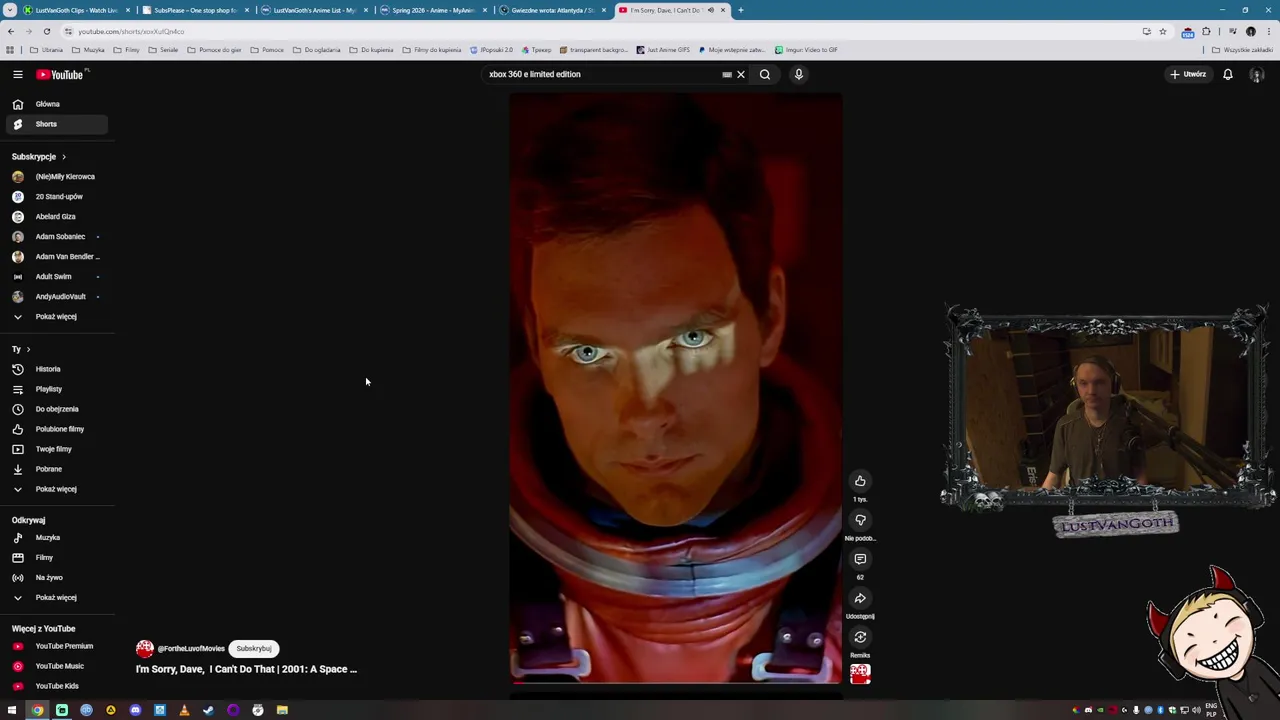The height and width of the screenshot is (720, 1280).
Task: Open the on-screen keyboard icon in search box
Action: [727, 74]
